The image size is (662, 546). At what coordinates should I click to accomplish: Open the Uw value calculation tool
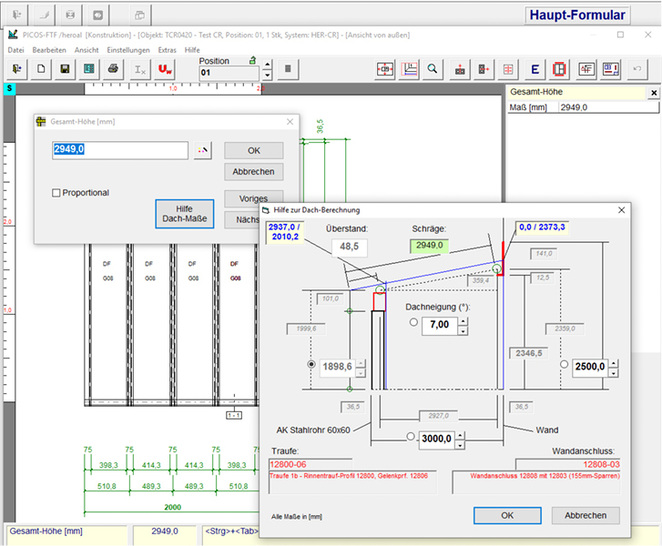tap(165, 69)
